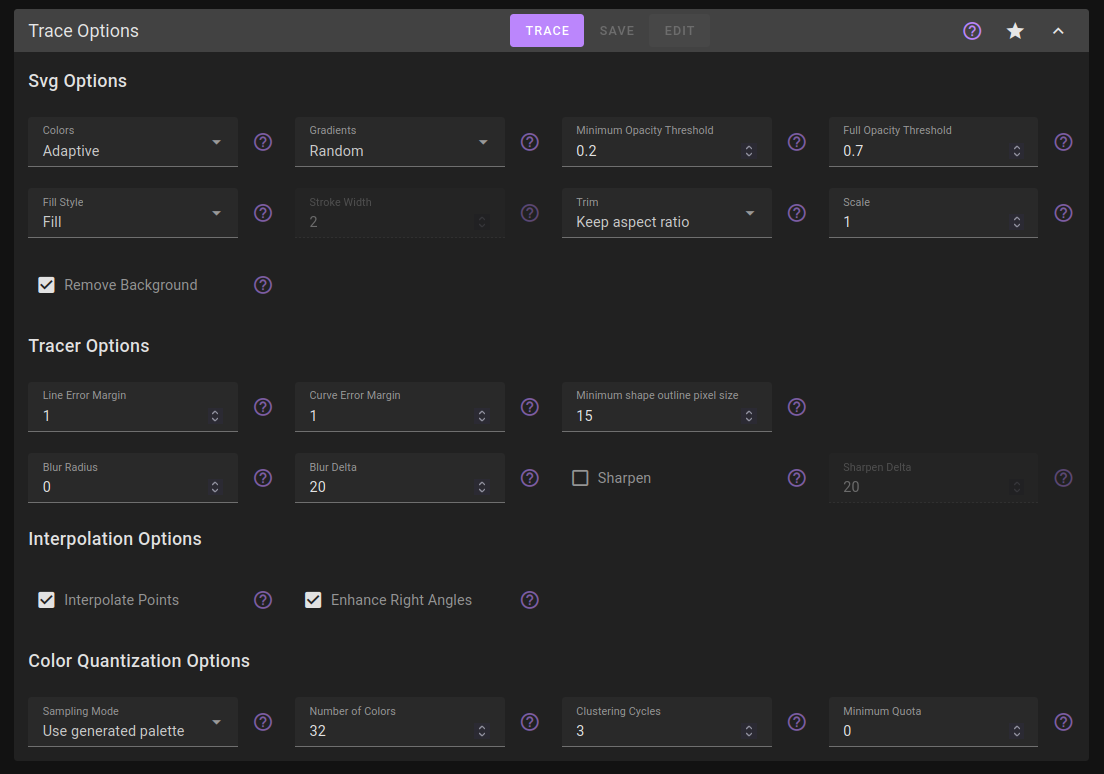1104x774 pixels.
Task: Click the Full Opacity Threshold stepper arrows
Action: [x=1017, y=151]
